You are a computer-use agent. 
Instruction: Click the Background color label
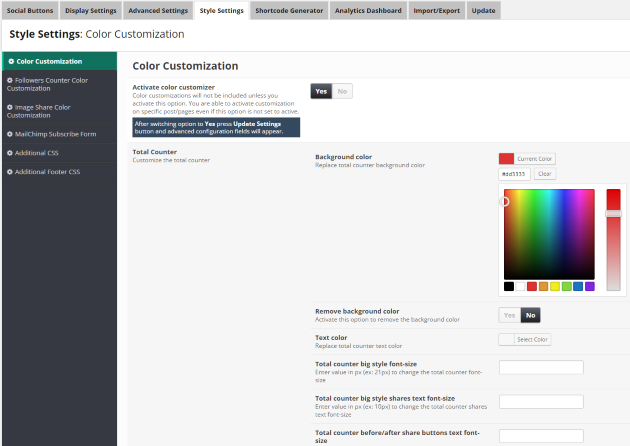point(344,157)
